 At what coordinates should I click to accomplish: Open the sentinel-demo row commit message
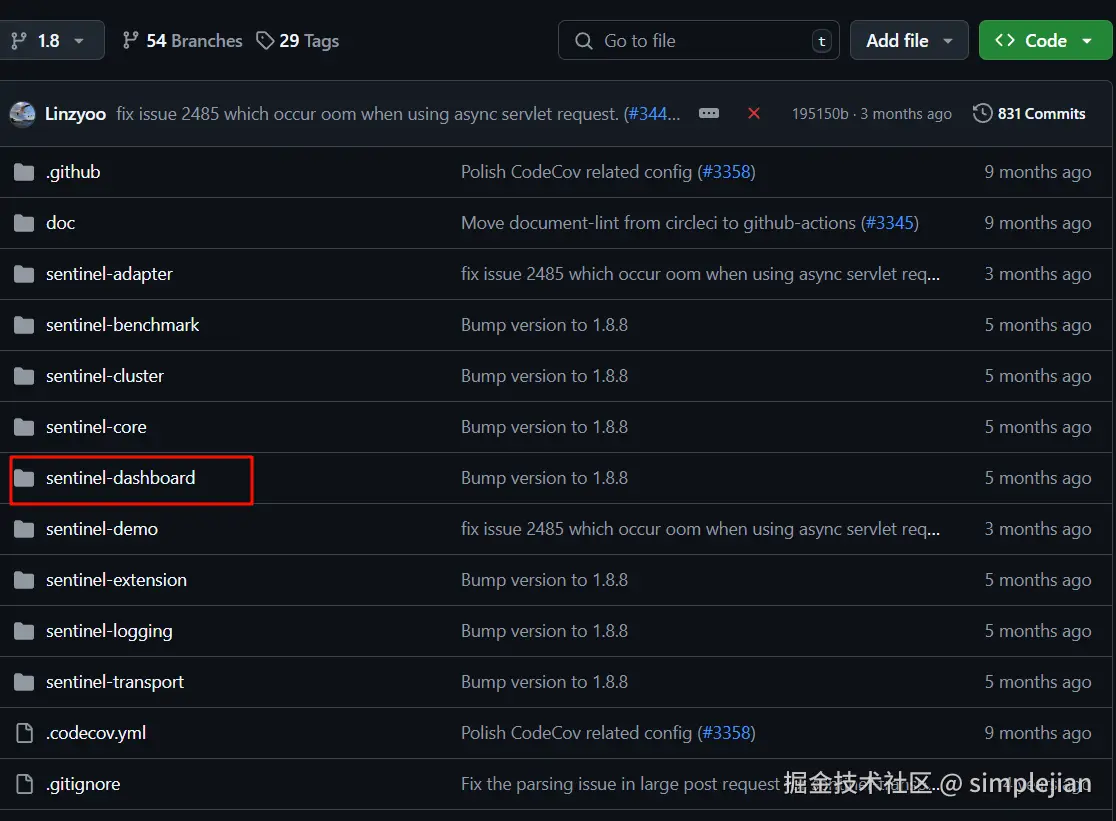coord(700,529)
